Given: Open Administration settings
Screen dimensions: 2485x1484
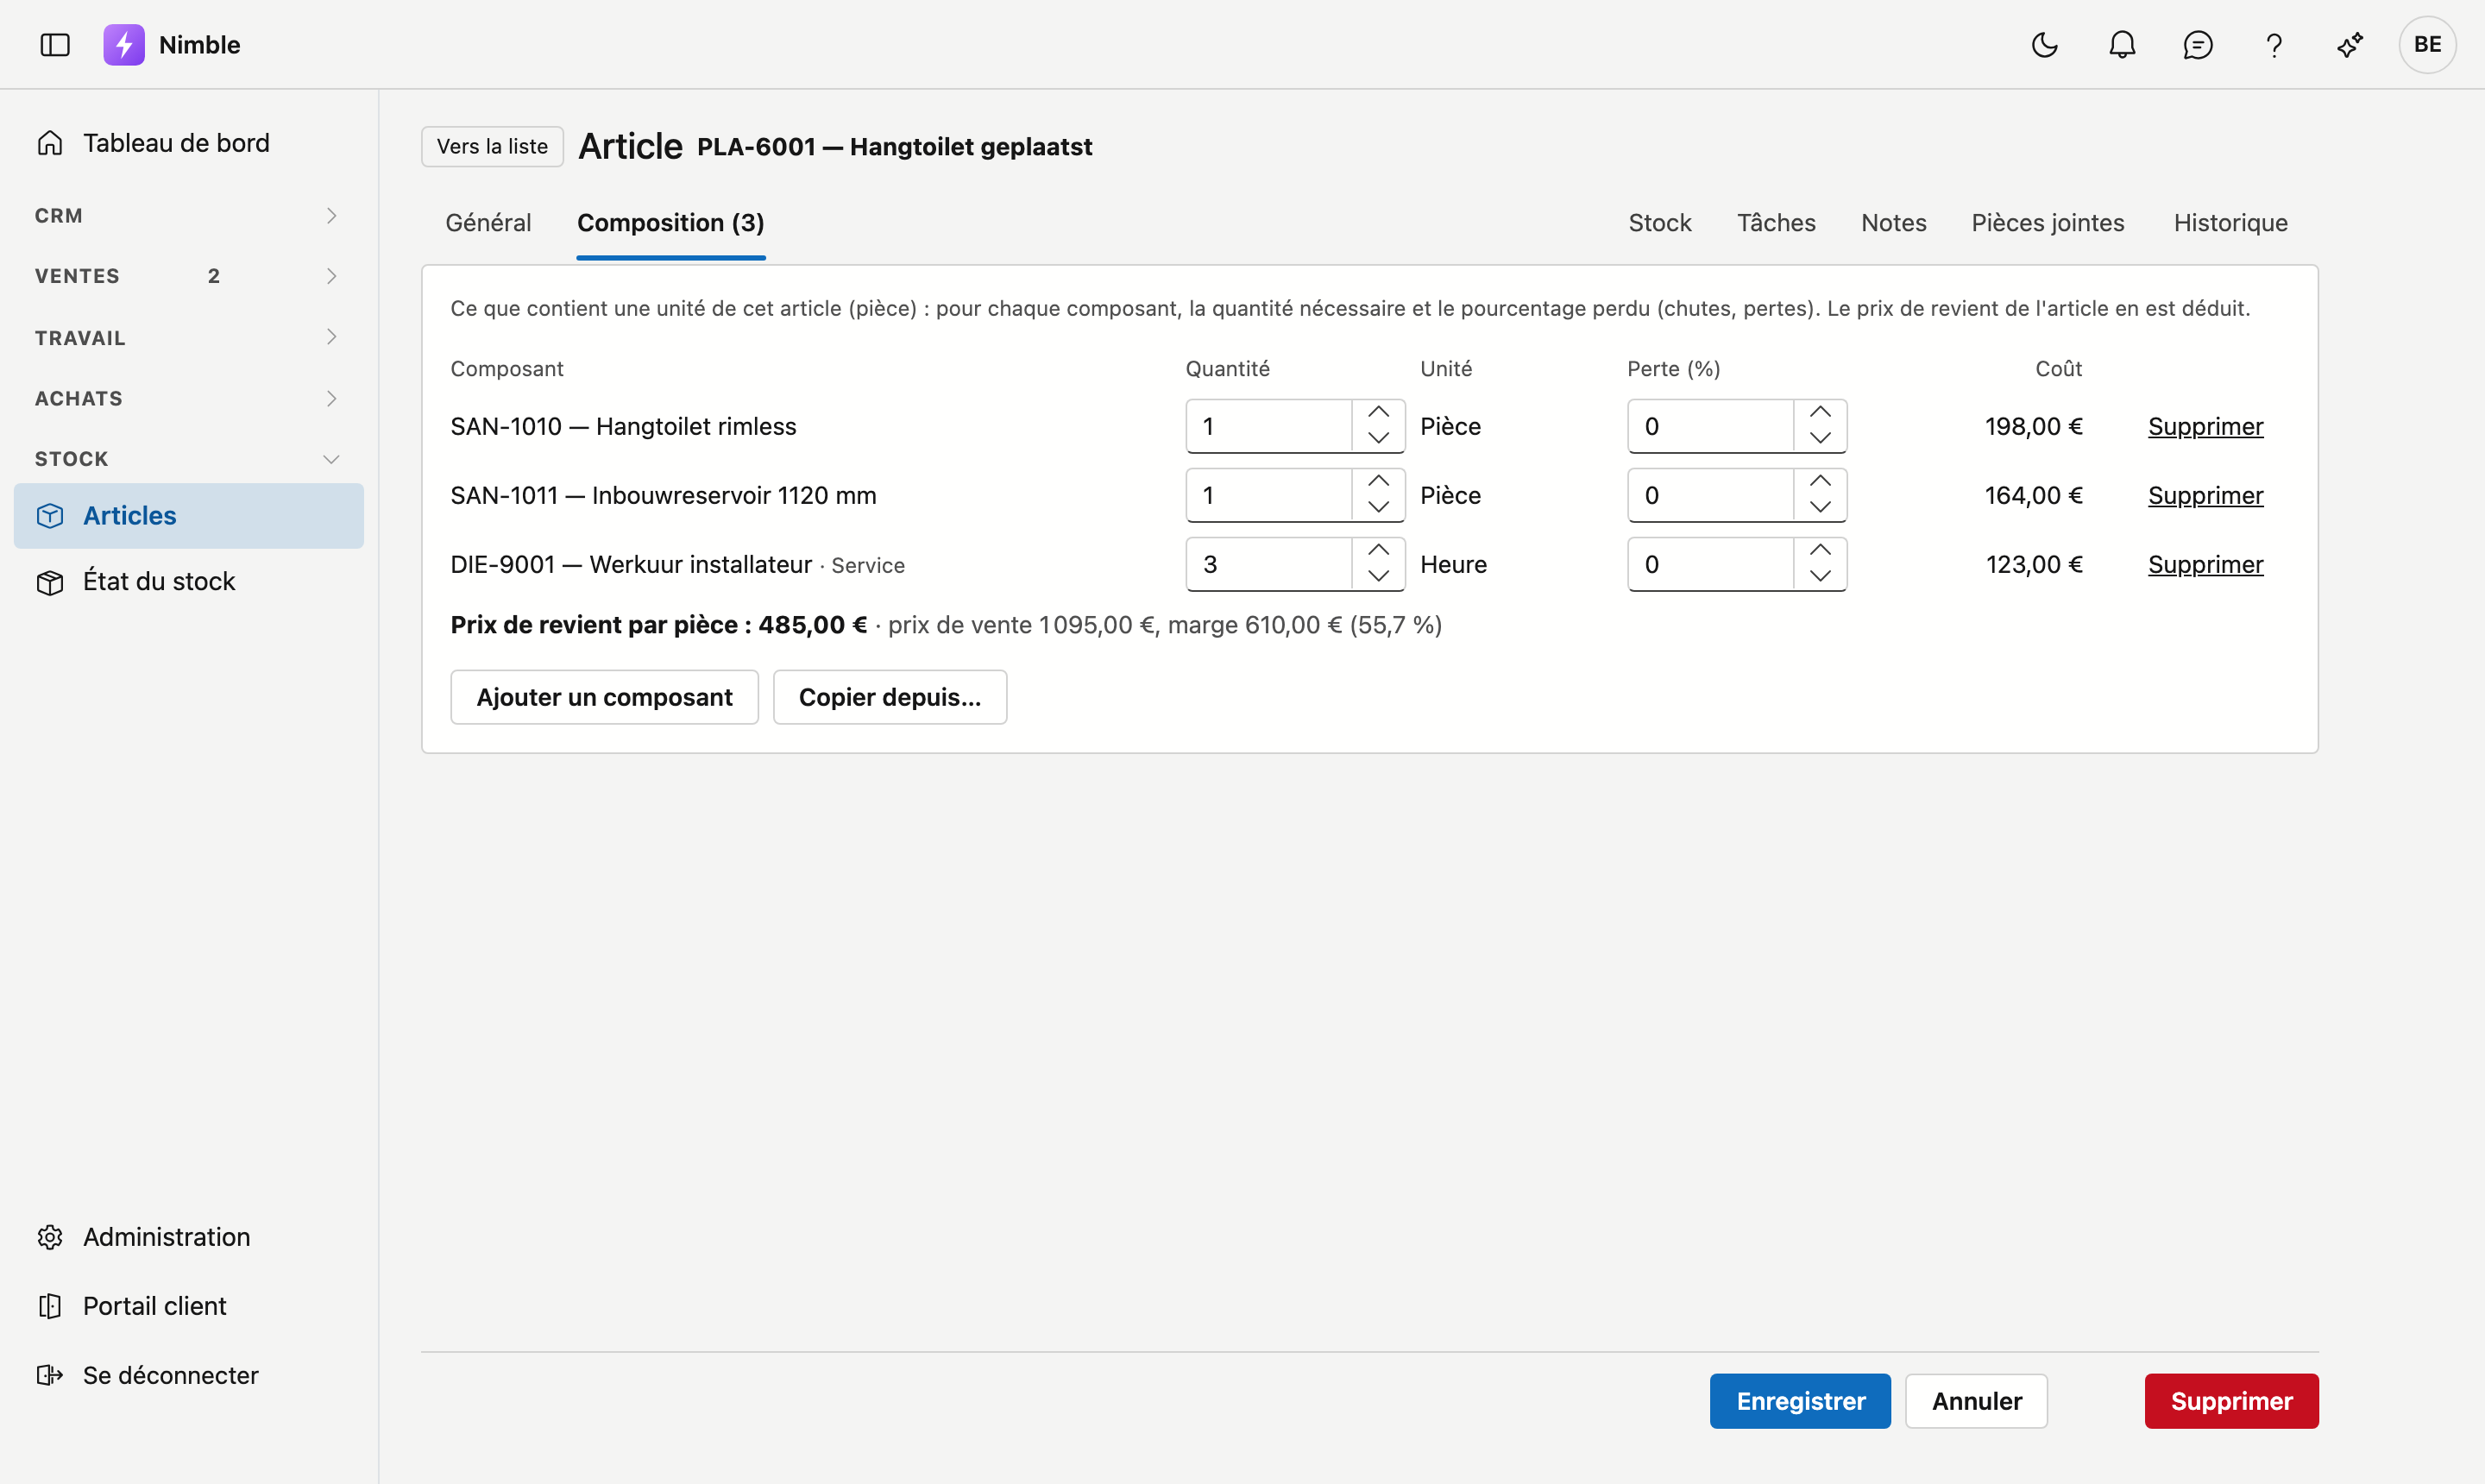Looking at the screenshot, I should pyautogui.click(x=189, y=1237).
